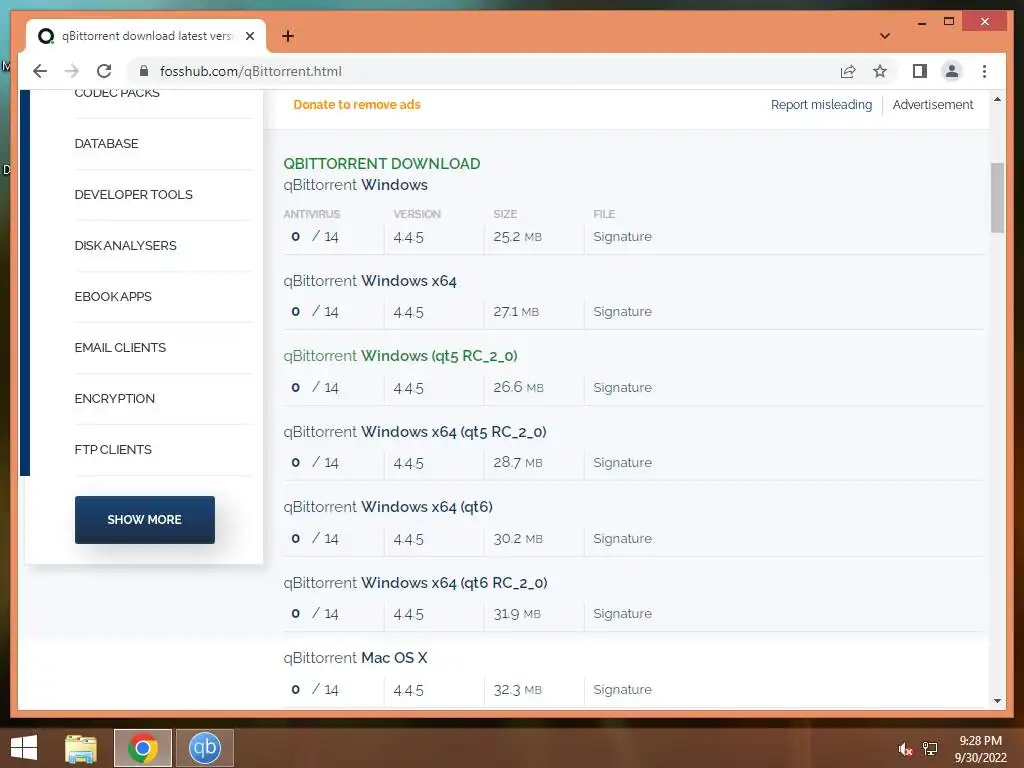The image size is (1024, 768).
Task: Open a new tab
Action: coord(288,36)
